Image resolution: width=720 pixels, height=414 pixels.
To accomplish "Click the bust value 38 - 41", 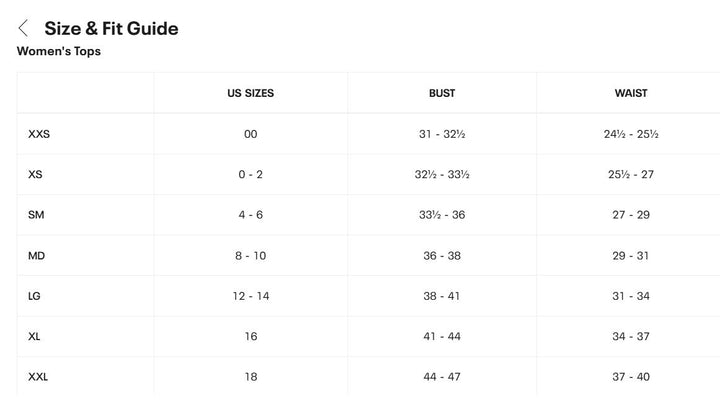I will [442, 296].
